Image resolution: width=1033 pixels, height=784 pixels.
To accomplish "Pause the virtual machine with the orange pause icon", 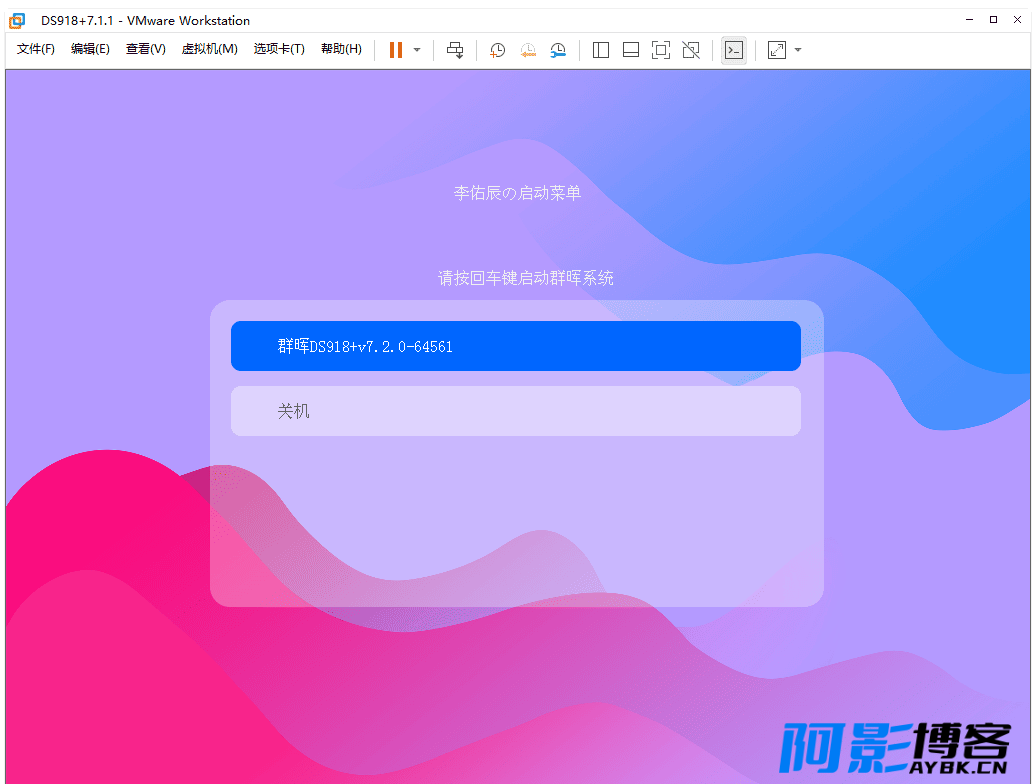I will point(395,50).
